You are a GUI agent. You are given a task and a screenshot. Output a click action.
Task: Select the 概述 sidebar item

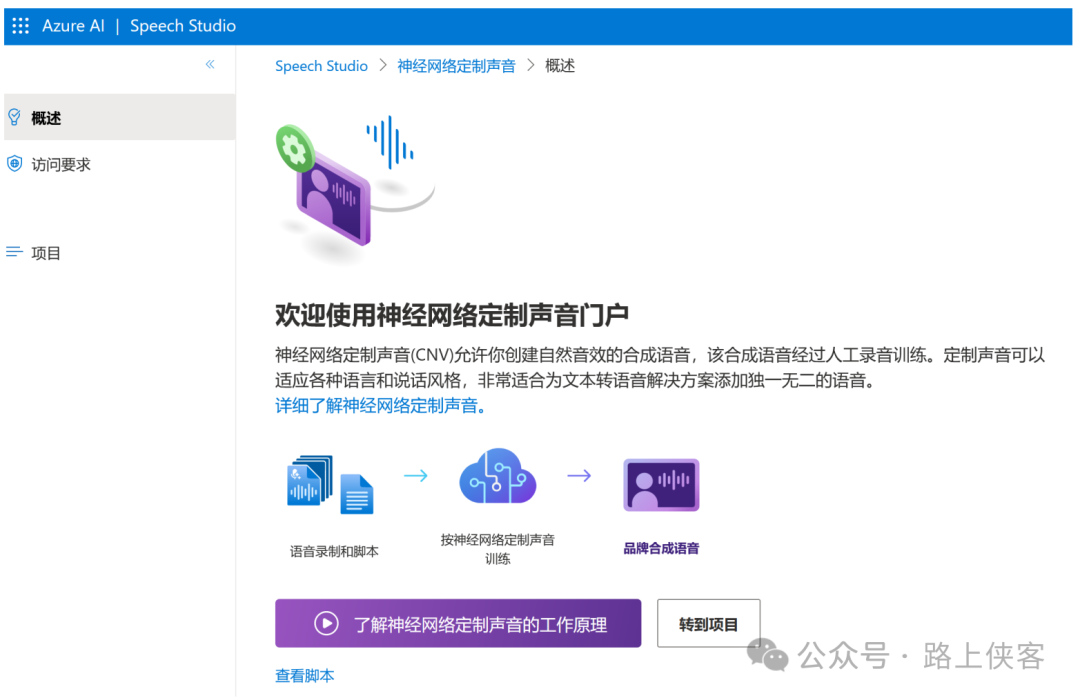point(119,118)
